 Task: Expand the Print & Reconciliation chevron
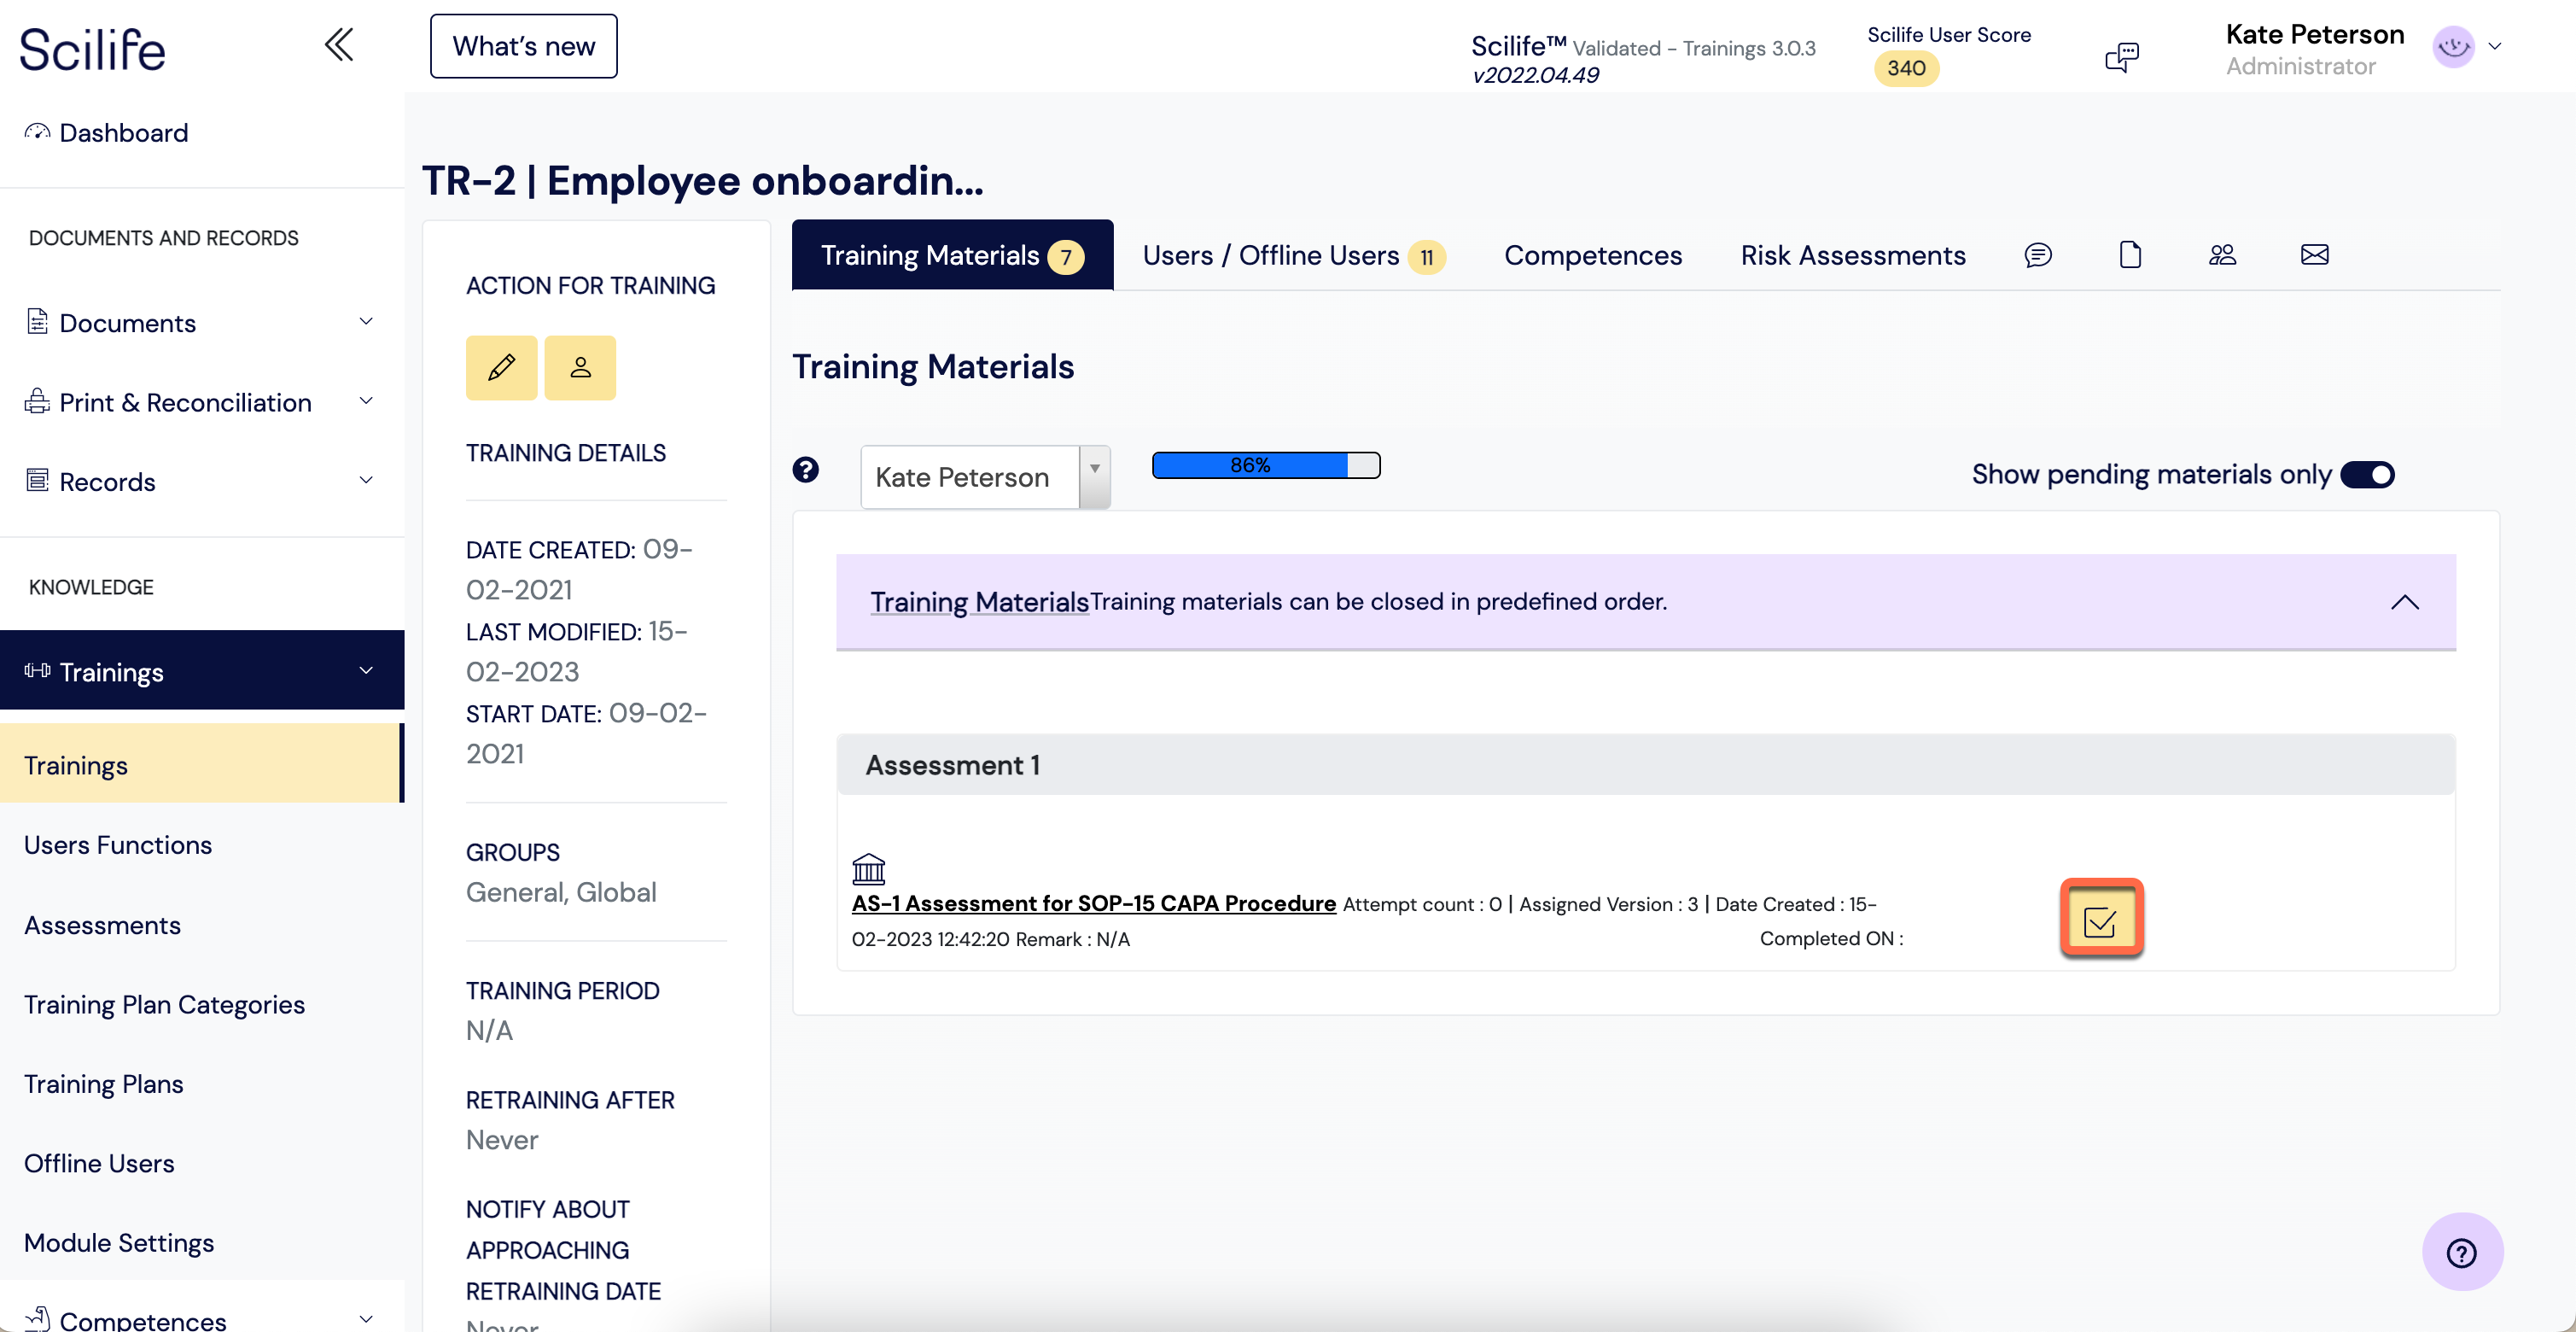pos(366,401)
